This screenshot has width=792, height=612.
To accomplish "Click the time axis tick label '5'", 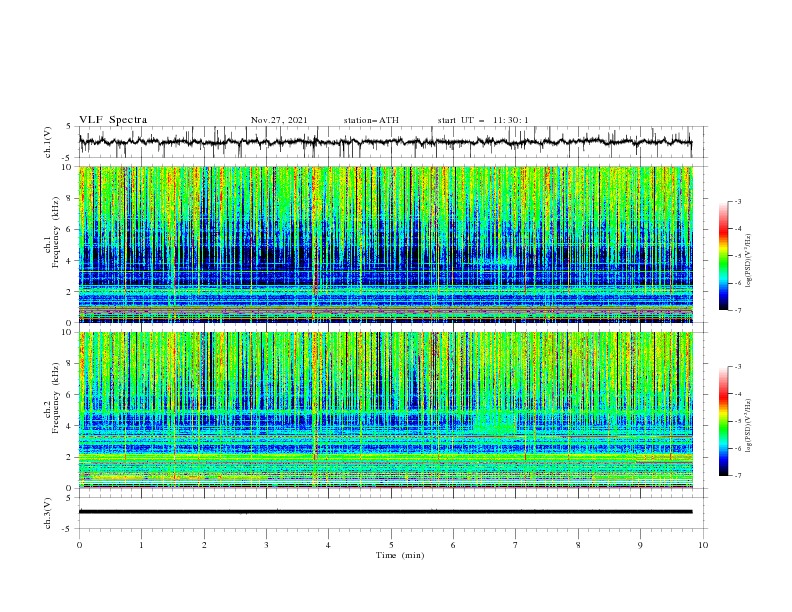I will click(391, 545).
